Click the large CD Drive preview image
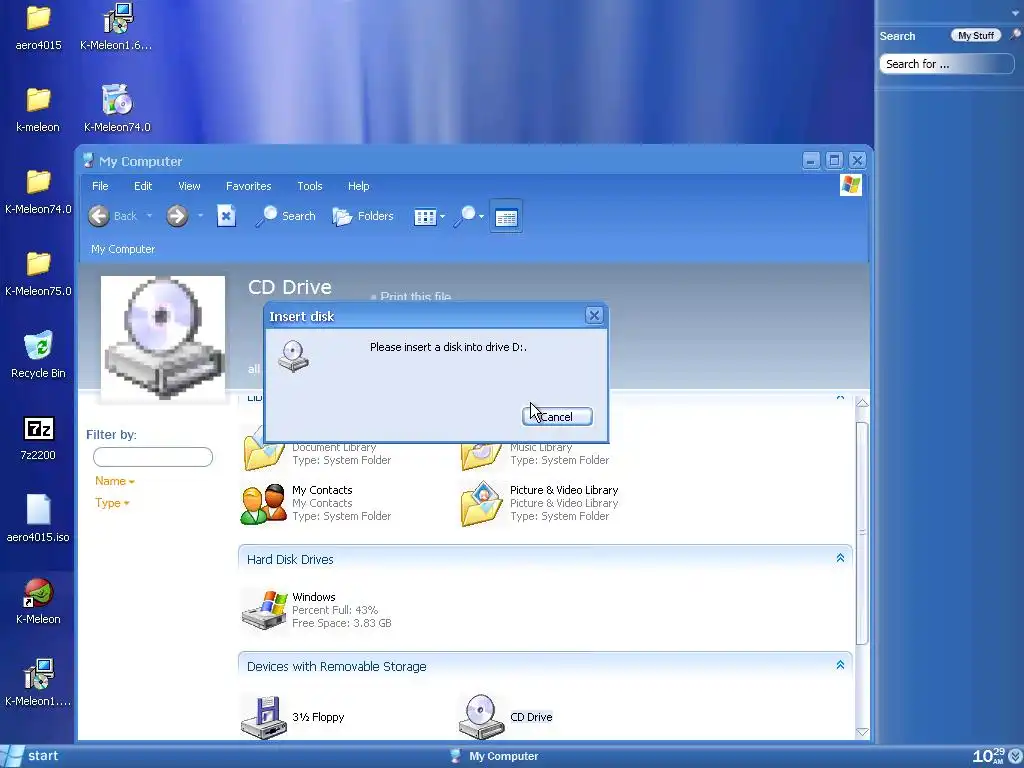Viewport: 1024px width, 768px height. pyautogui.click(x=163, y=338)
